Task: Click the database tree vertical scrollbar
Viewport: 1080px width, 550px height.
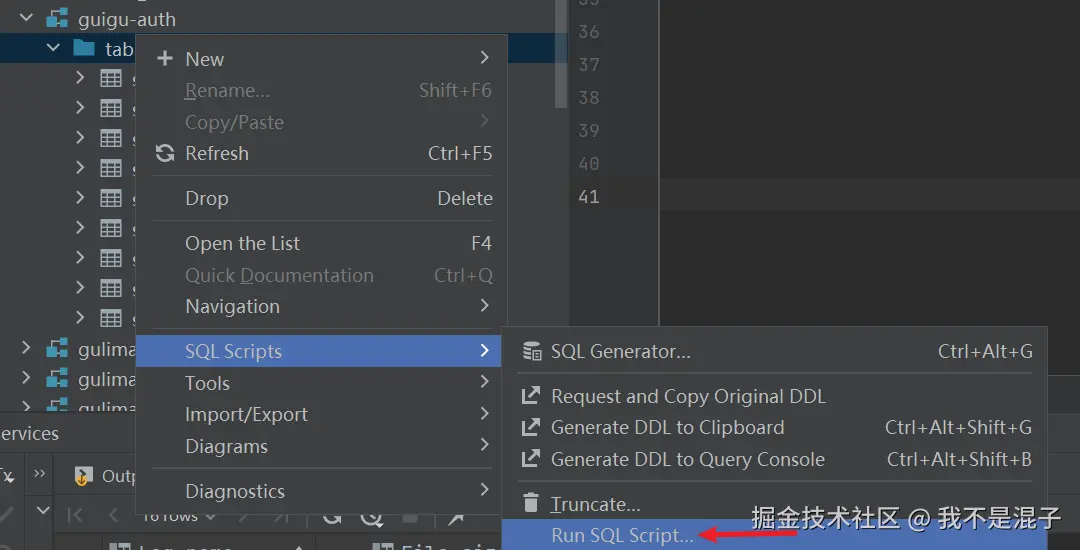Action: click(x=561, y=54)
